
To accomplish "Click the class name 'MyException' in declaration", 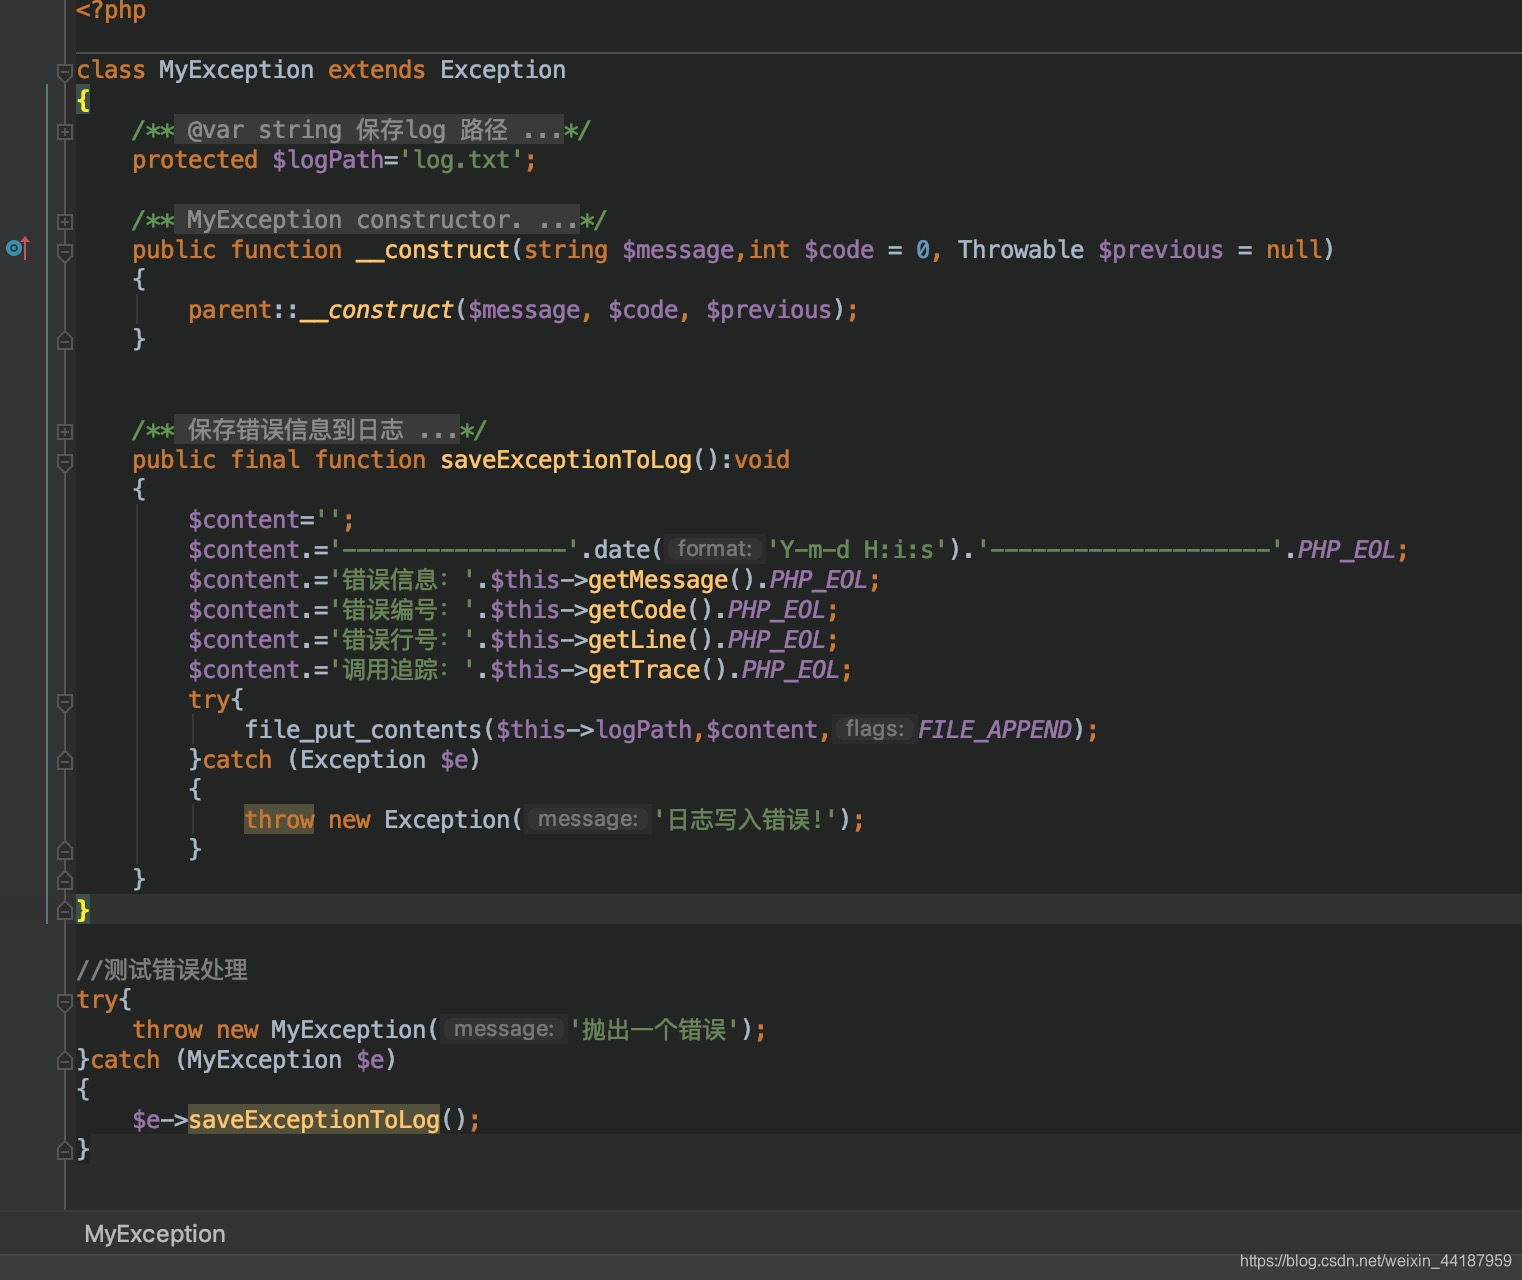I will coord(236,70).
